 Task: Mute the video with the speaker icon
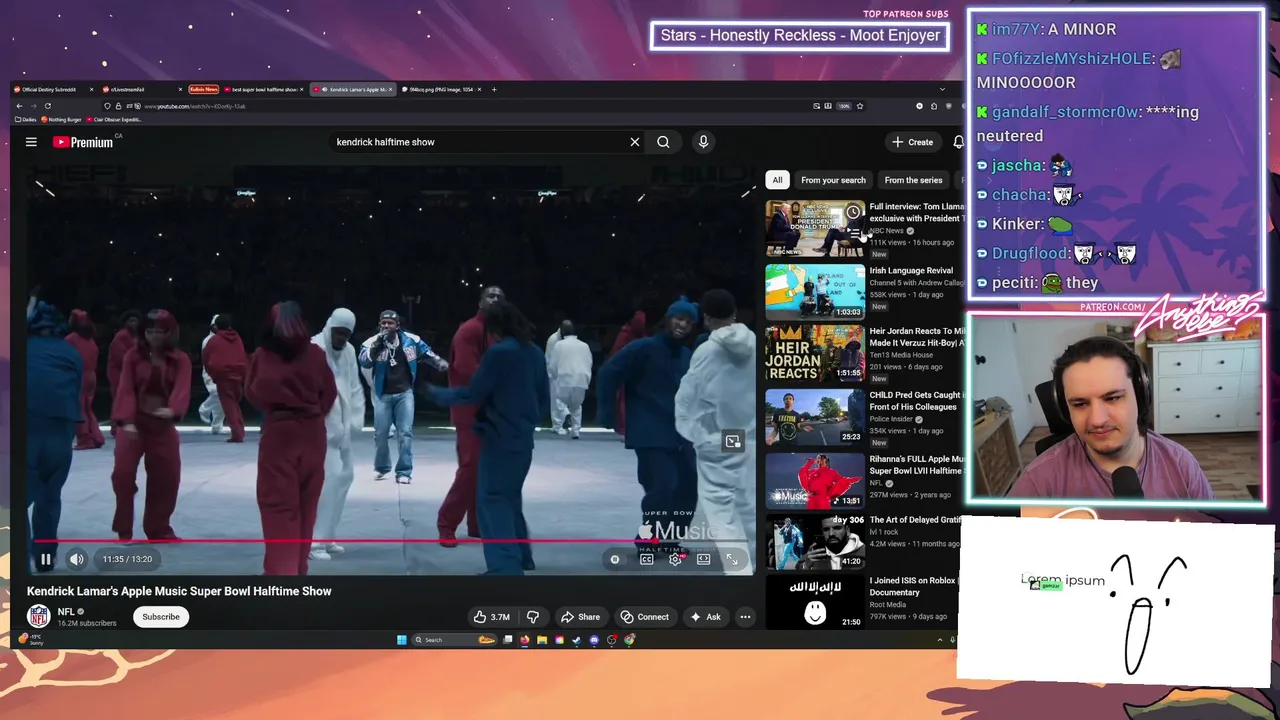(x=76, y=559)
